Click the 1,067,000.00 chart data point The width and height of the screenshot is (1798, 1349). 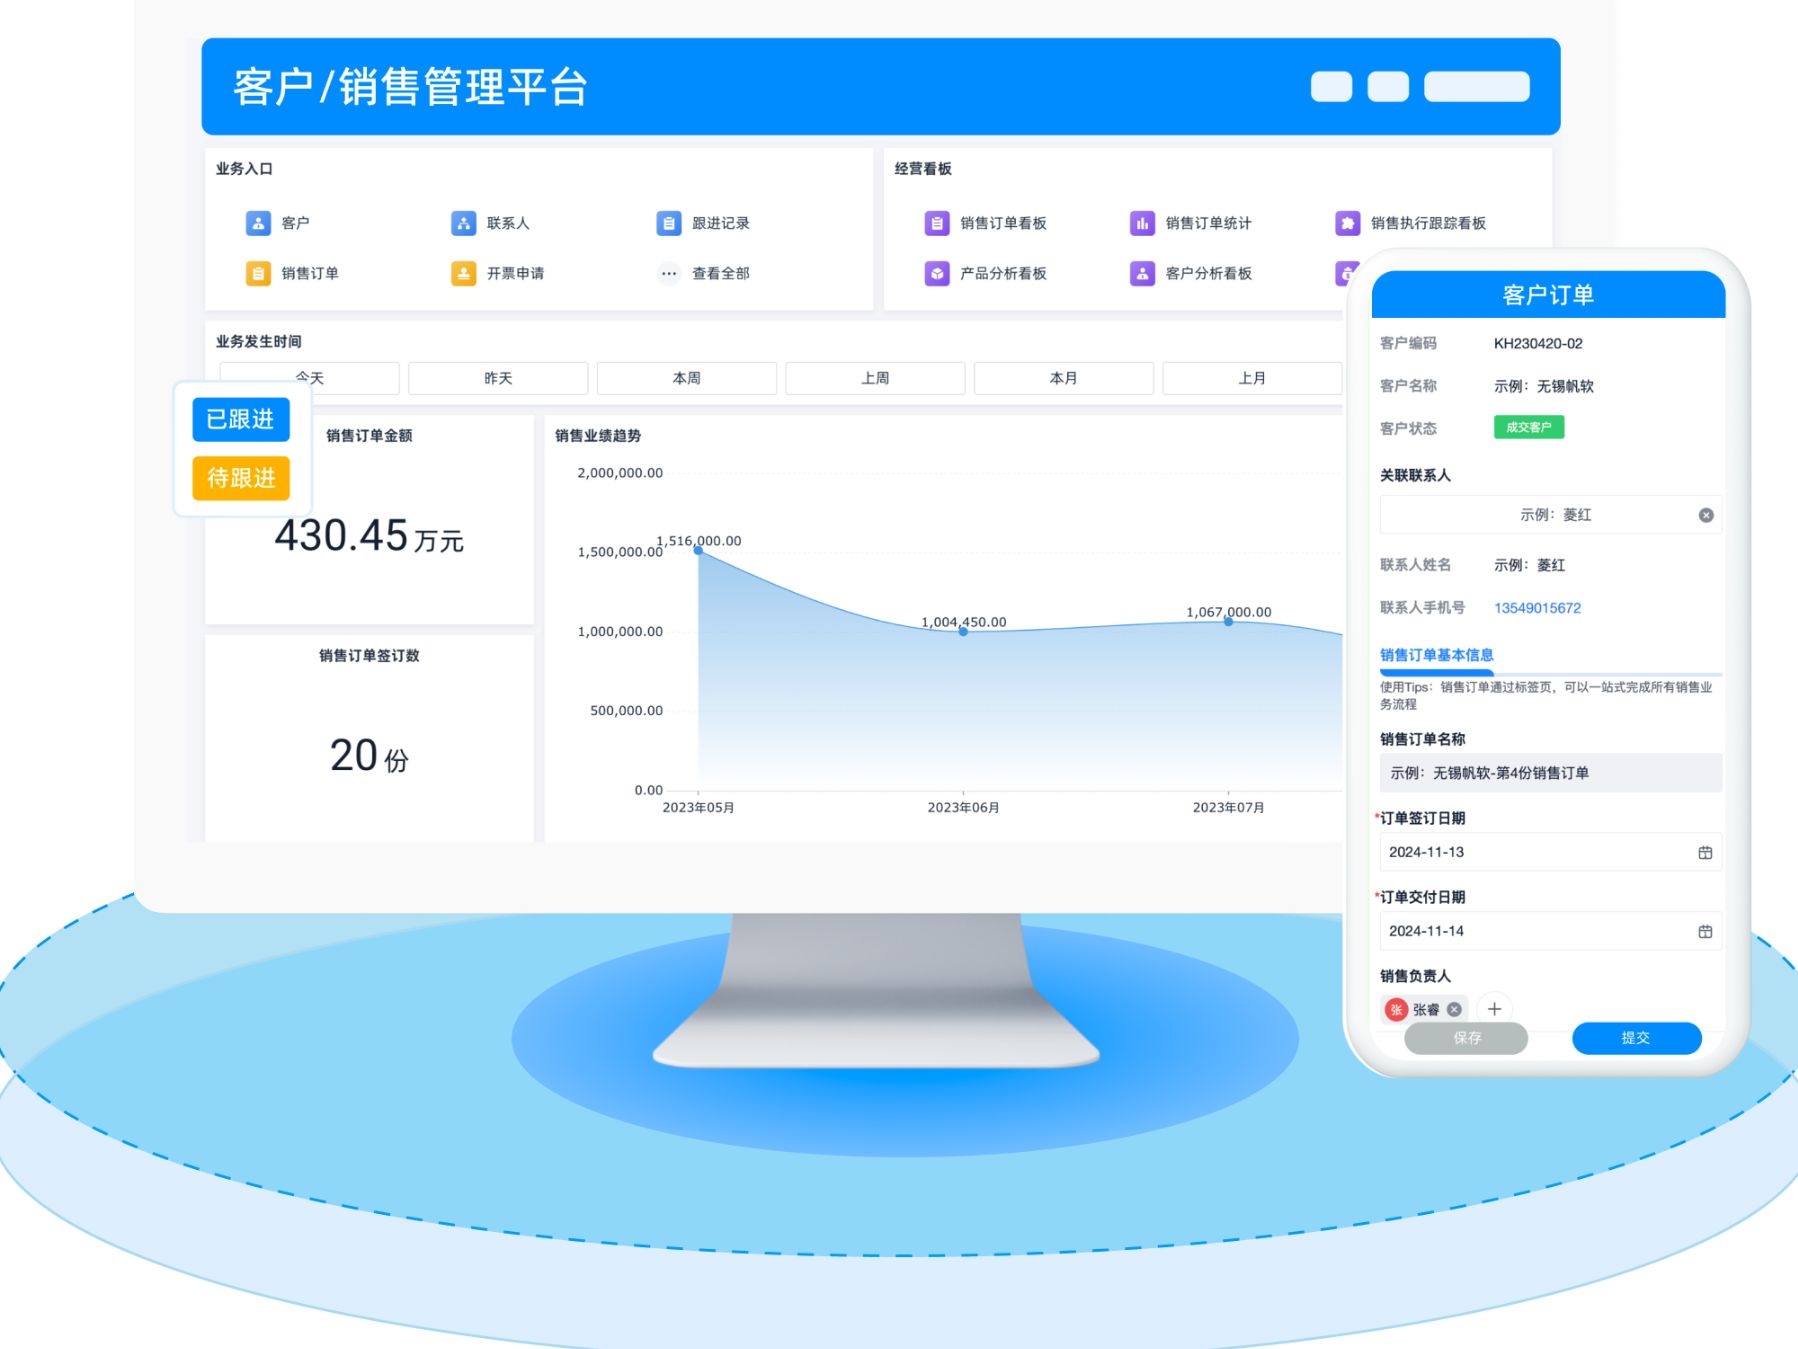[1228, 622]
